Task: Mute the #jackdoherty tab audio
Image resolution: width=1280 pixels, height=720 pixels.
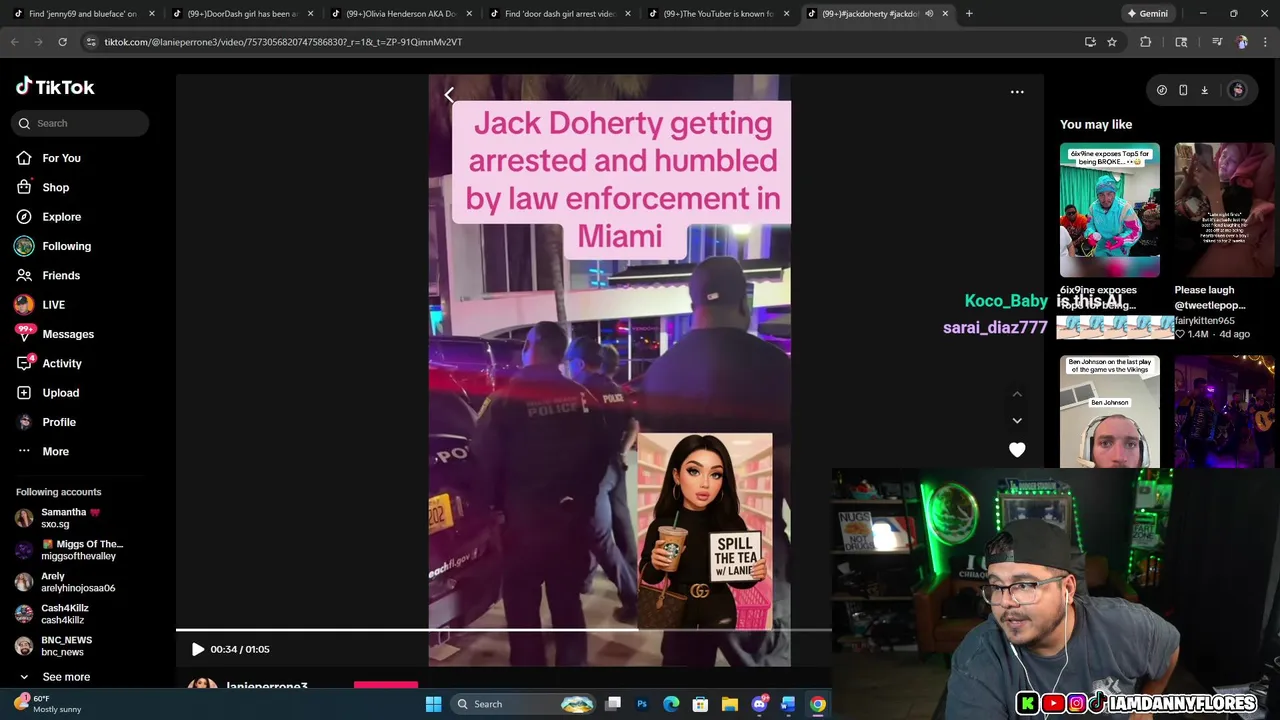Action: (x=929, y=14)
